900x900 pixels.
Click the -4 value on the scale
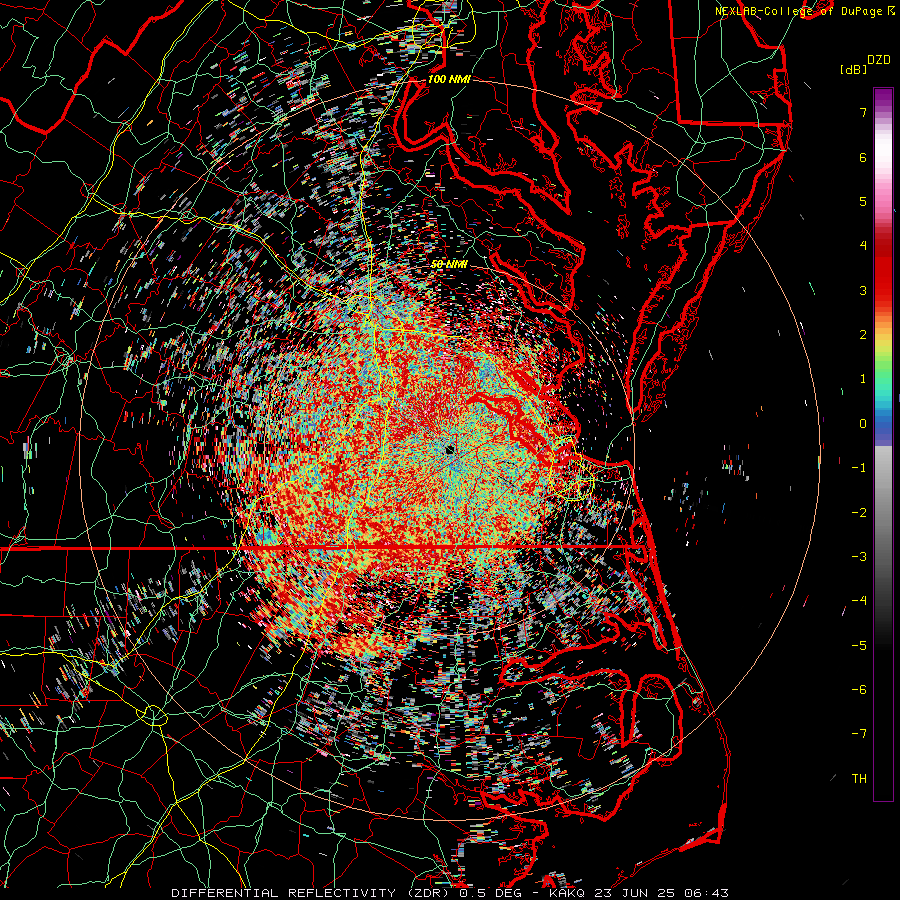pyautogui.click(x=859, y=601)
